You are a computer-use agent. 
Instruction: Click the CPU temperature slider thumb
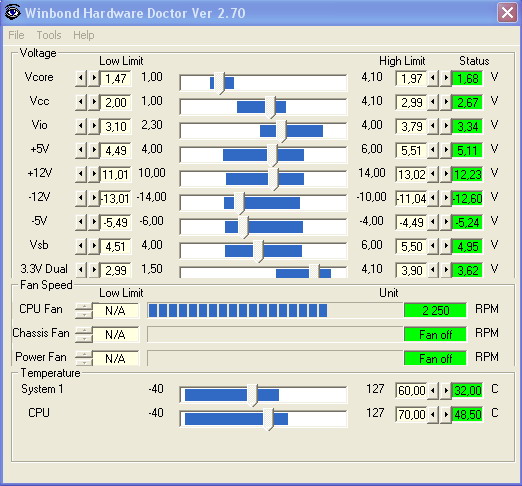tap(268, 419)
